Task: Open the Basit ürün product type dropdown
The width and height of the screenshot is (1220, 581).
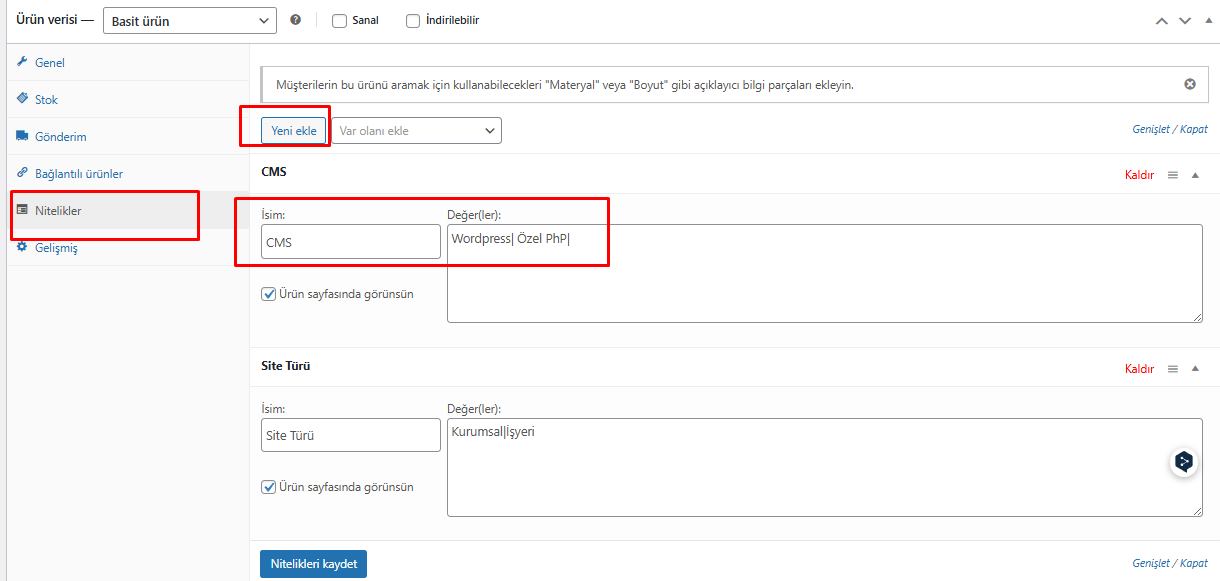Action: click(x=189, y=21)
